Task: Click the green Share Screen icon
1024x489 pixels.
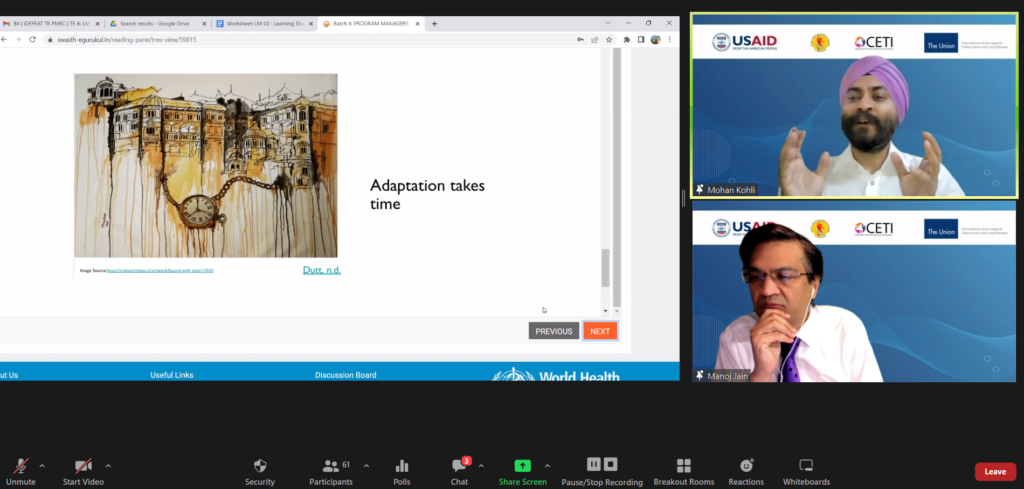Action: coord(522,466)
